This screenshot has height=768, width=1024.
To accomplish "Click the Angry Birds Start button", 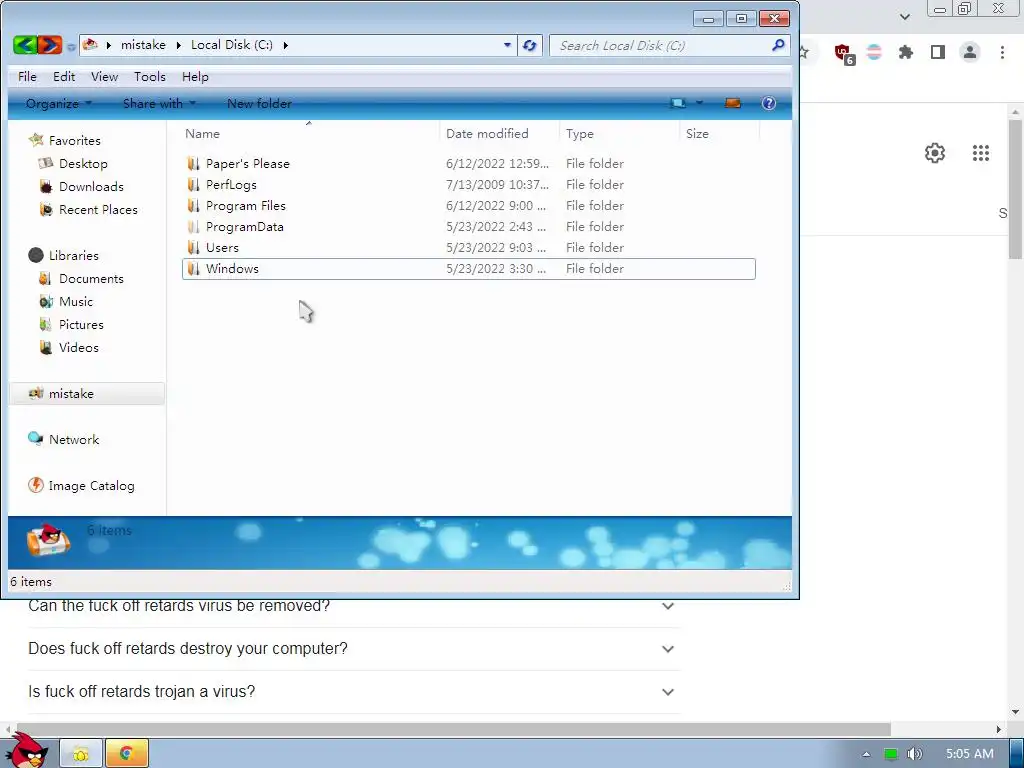I will 26,750.
